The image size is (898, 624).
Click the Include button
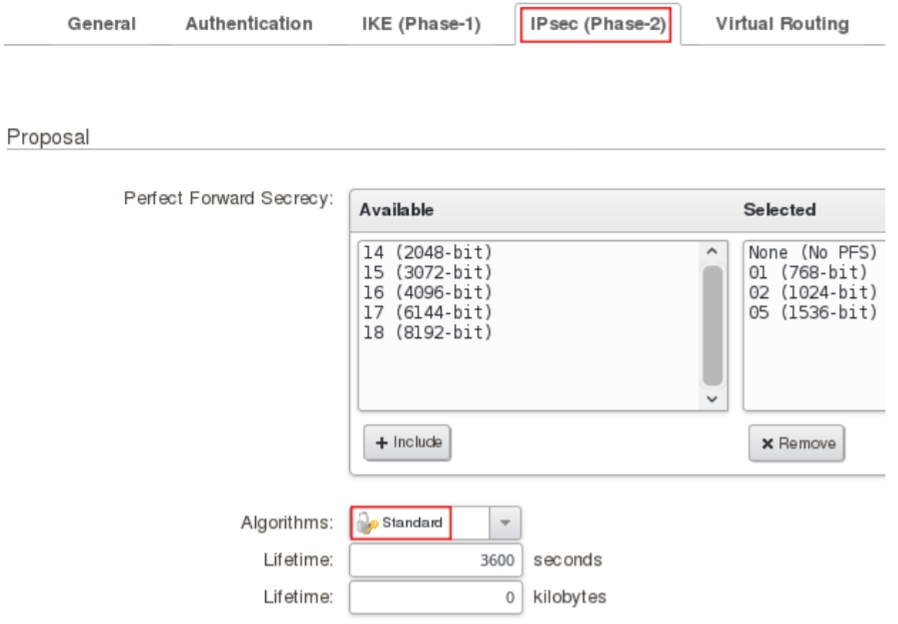407,443
